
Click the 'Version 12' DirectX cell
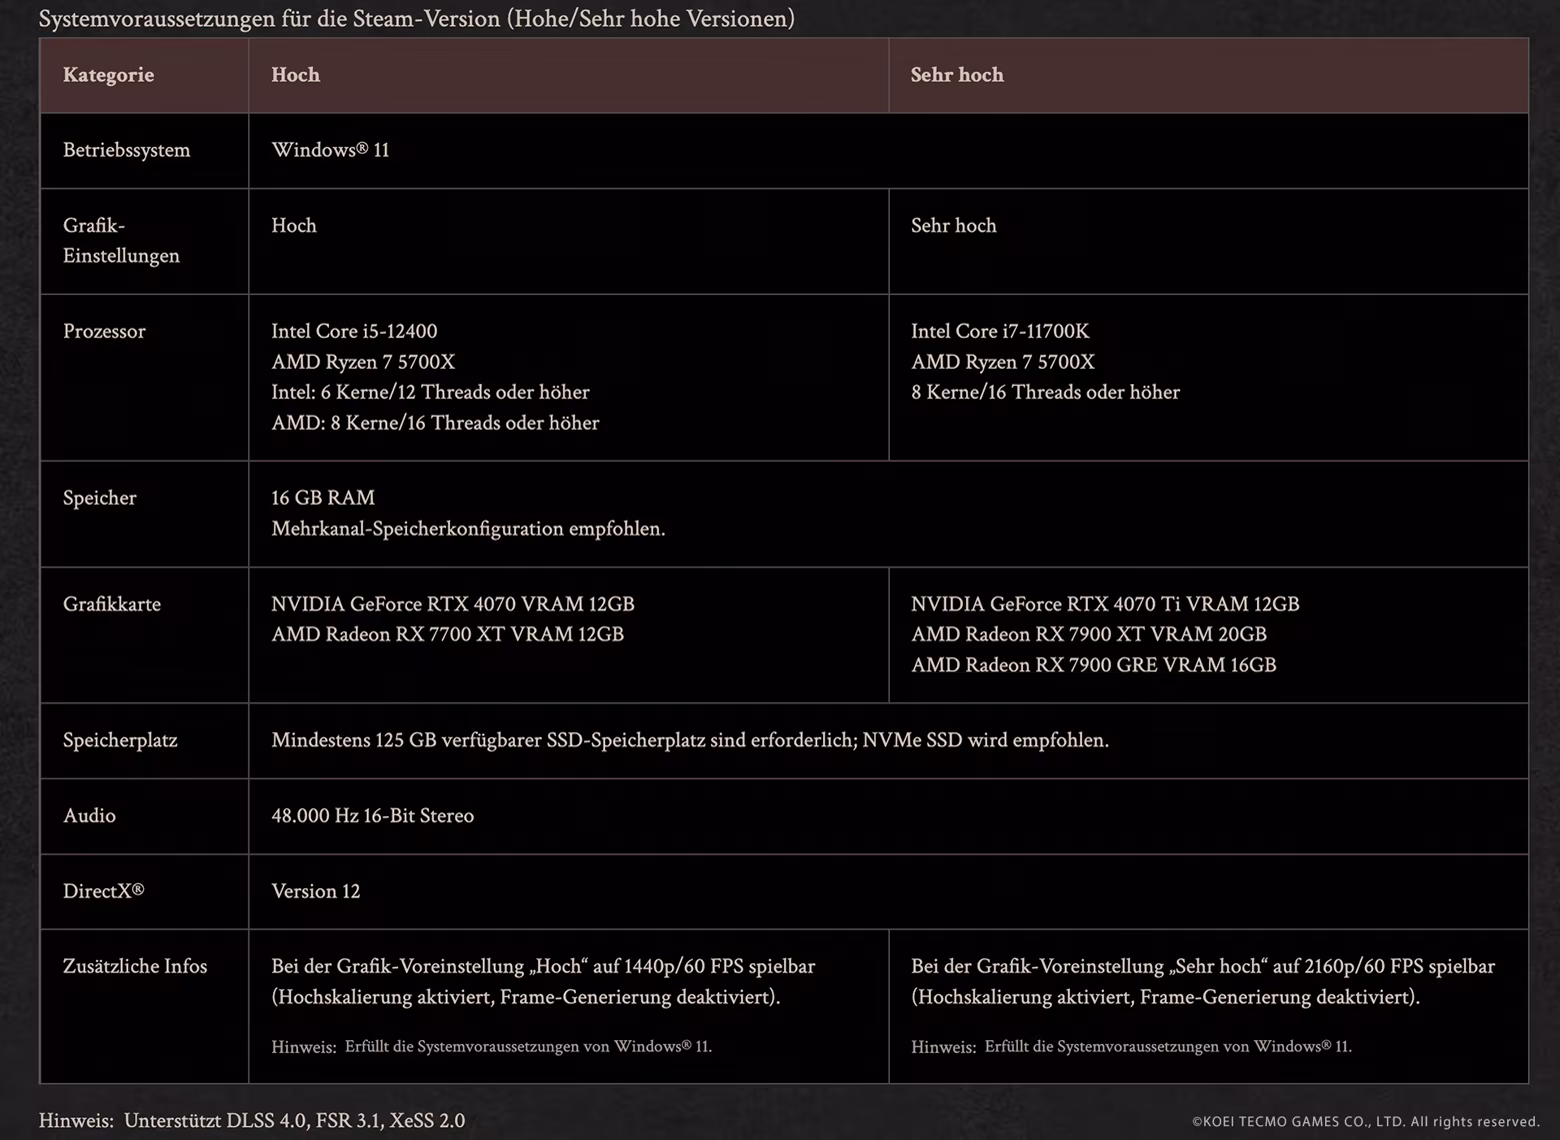click(315, 891)
